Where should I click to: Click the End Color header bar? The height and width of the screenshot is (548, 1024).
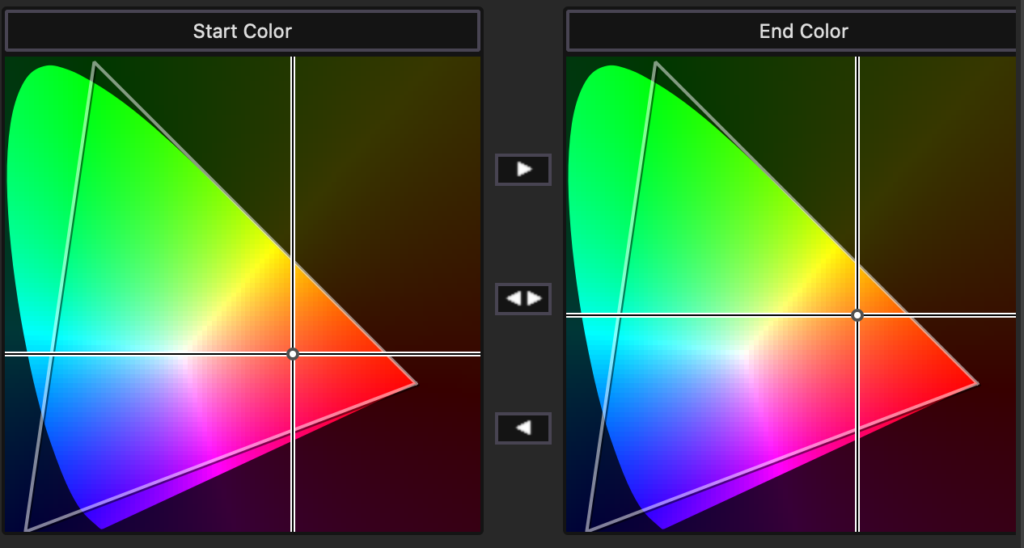pos(803,31)
